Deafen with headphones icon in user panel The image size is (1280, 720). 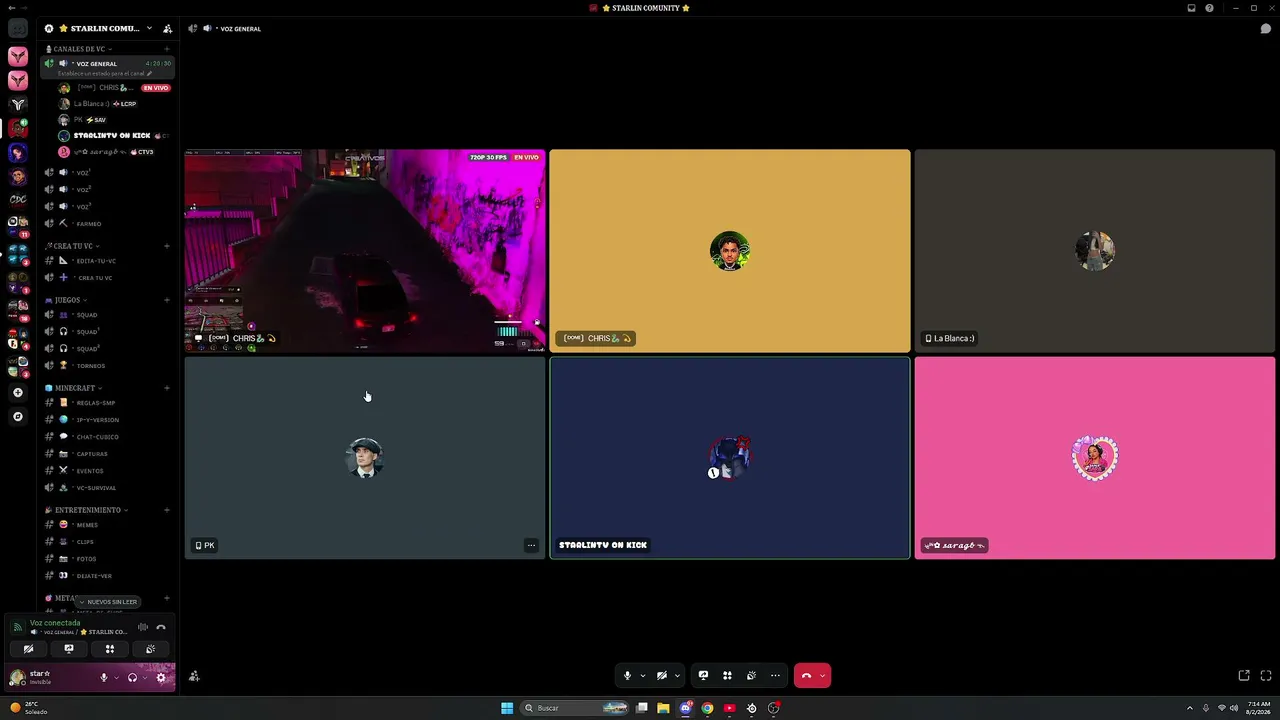coord(132,678)
